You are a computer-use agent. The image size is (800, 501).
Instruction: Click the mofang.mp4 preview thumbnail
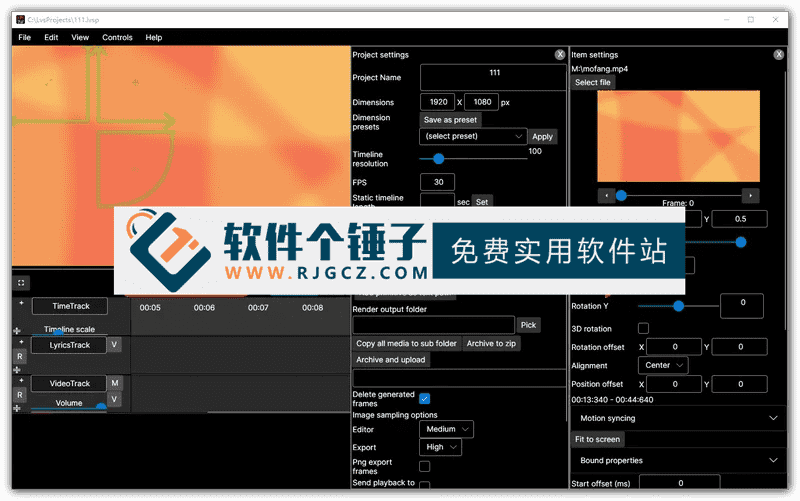(x=679, y=136)
